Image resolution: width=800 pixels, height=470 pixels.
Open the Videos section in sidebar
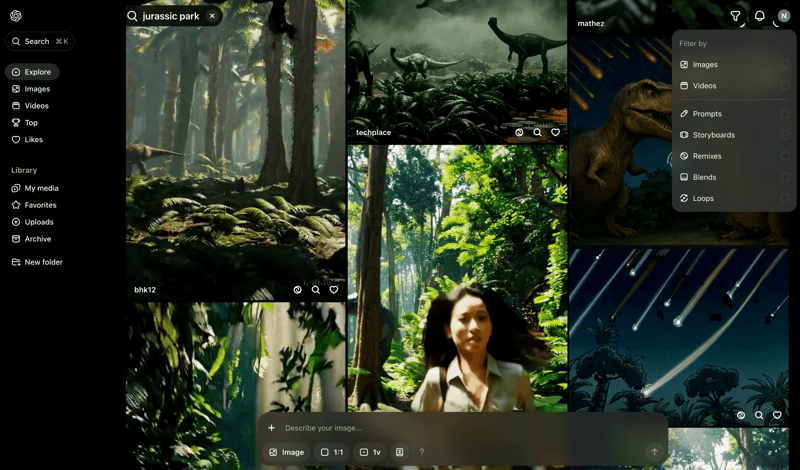coord(36,106)
